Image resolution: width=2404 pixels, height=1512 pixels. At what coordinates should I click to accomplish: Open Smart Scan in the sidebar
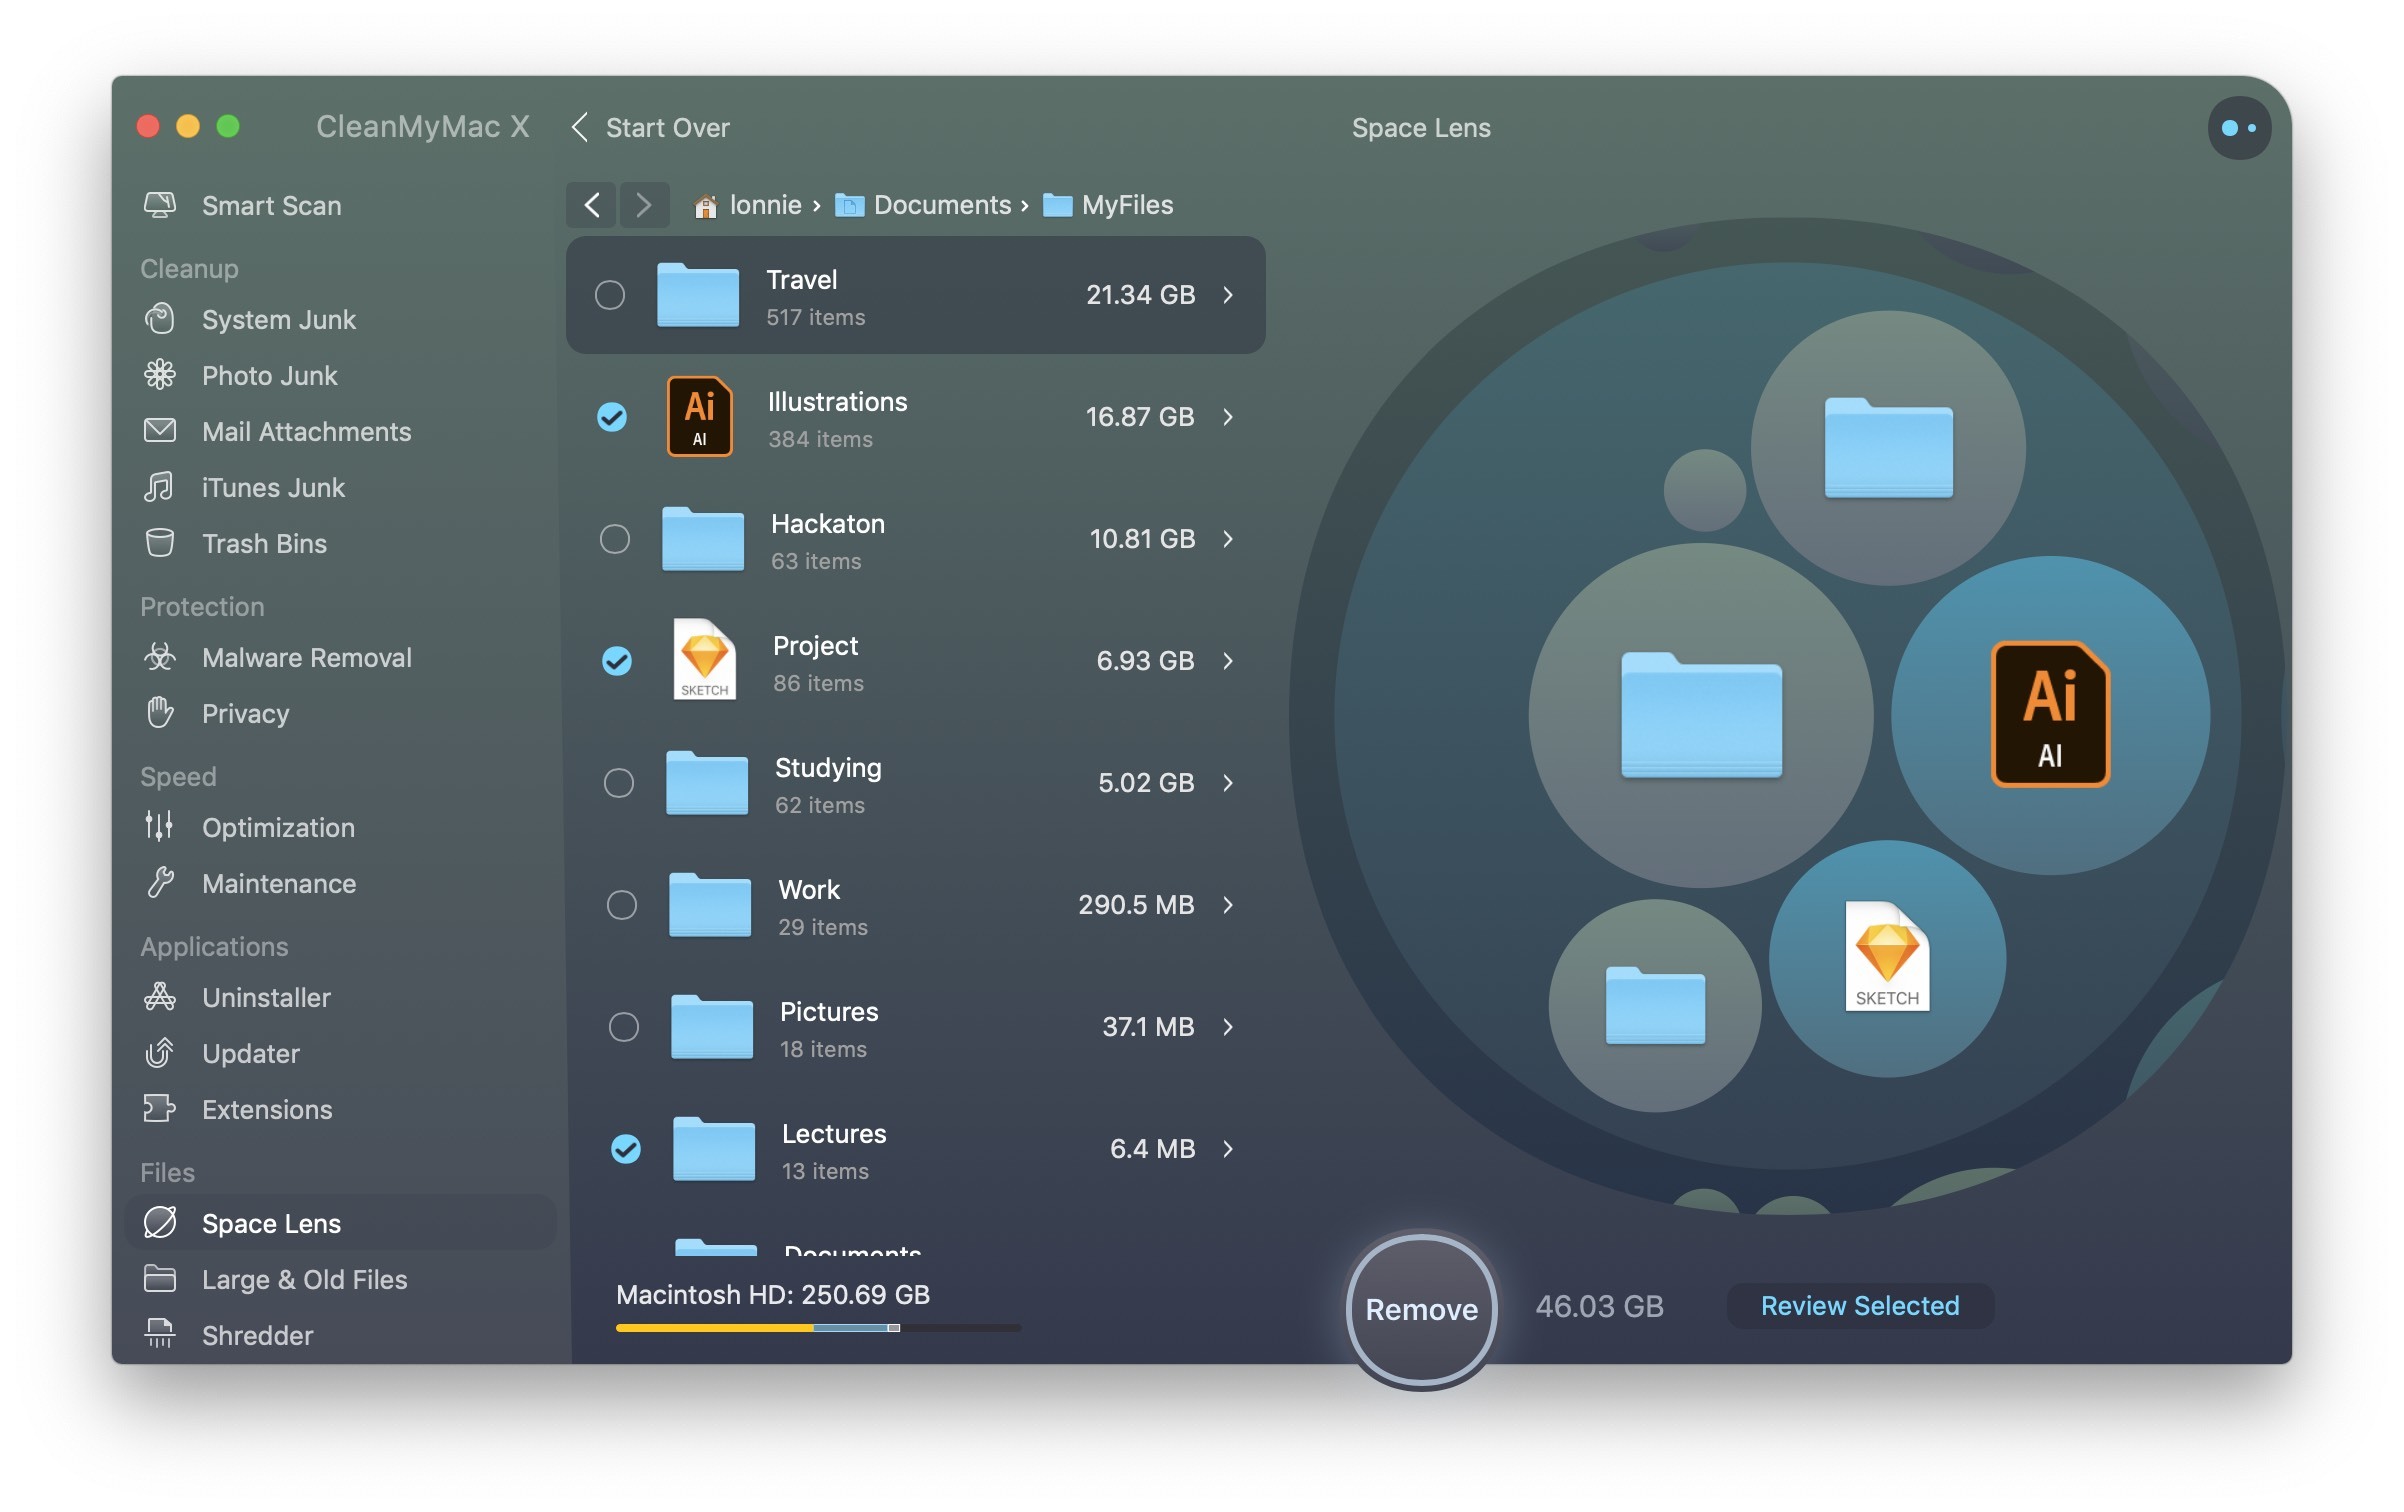click(x=340, y=205)
